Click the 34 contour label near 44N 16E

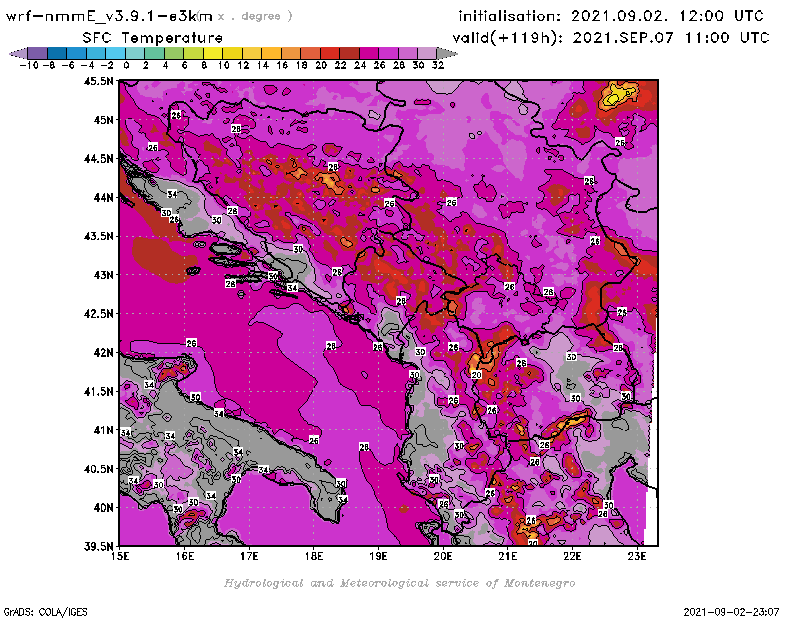point(172,194)
